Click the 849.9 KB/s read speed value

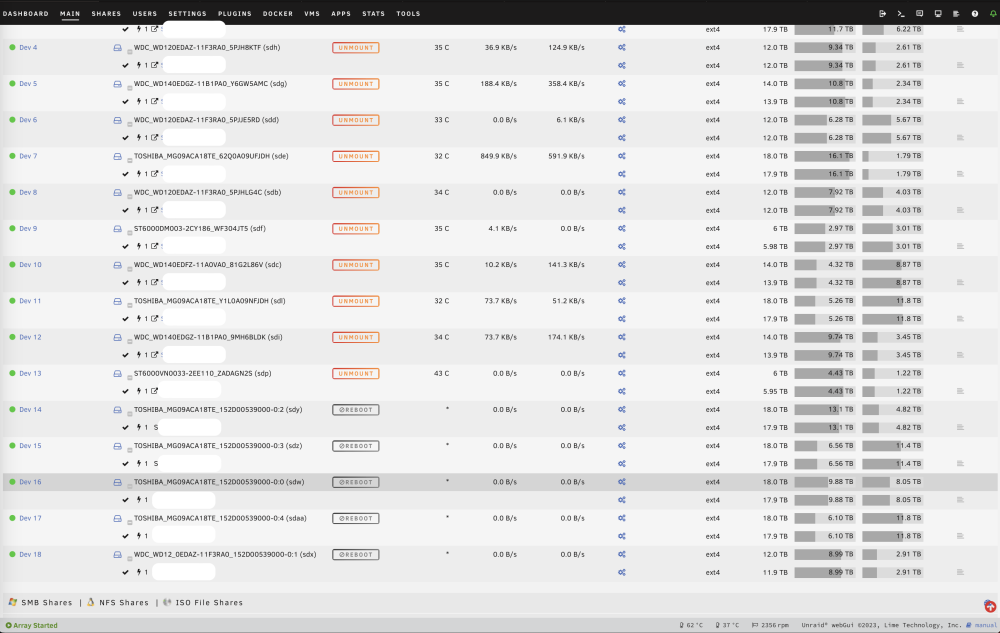click(499, 156)
